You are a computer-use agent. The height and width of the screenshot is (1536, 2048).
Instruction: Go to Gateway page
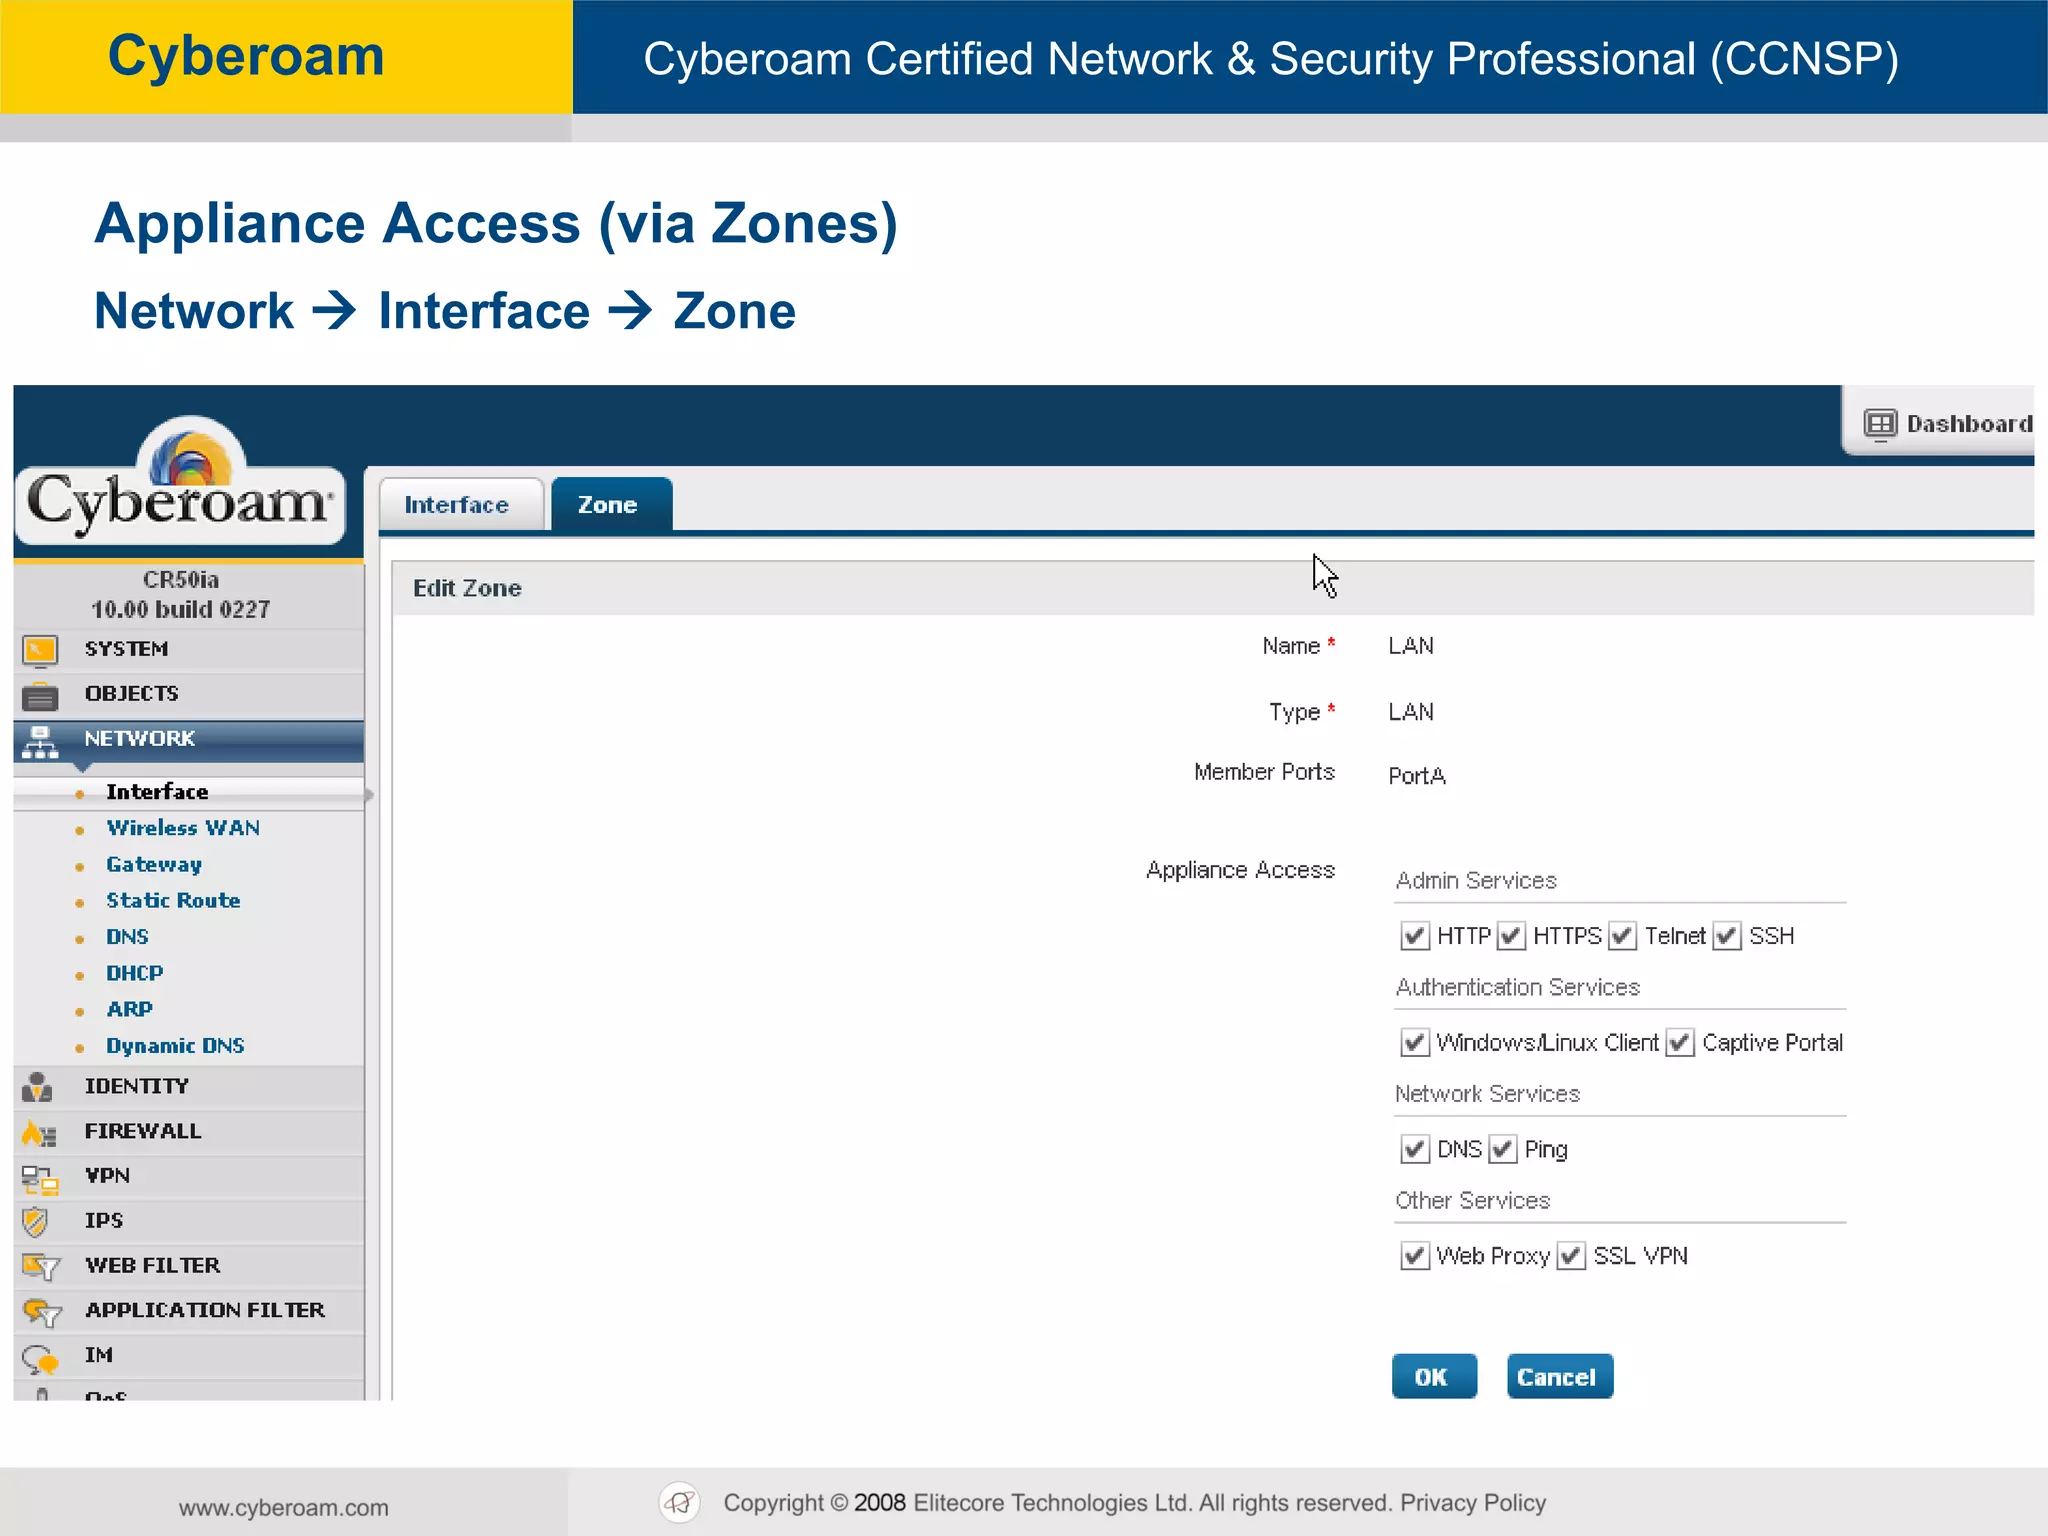click(154, 865)
